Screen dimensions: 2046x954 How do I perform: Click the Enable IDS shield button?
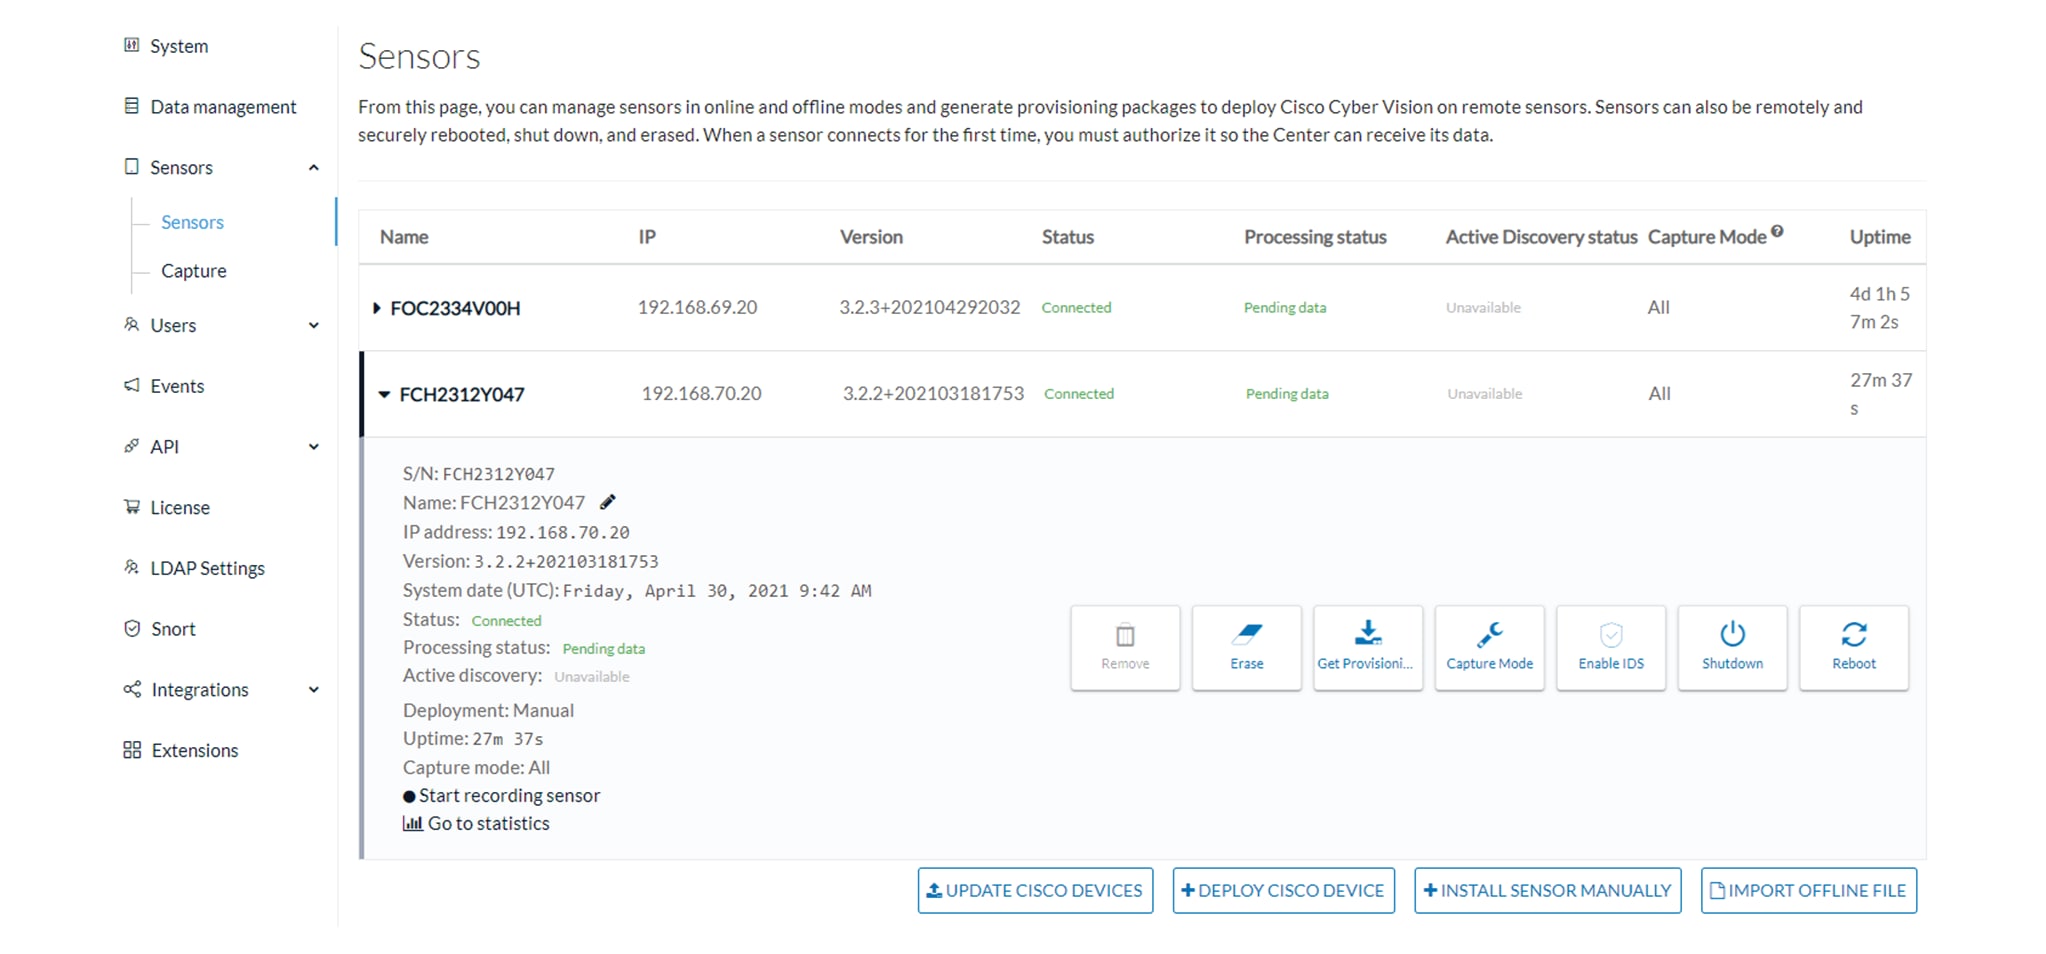[x=1610, y=646]
